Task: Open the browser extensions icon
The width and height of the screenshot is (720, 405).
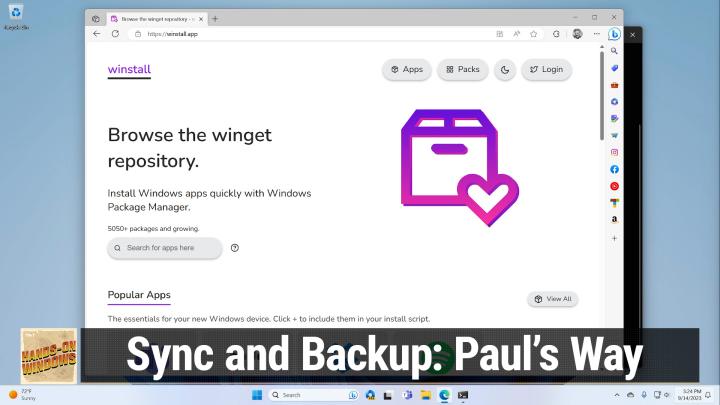Action: pyautogui.click(x=556, y=34)
